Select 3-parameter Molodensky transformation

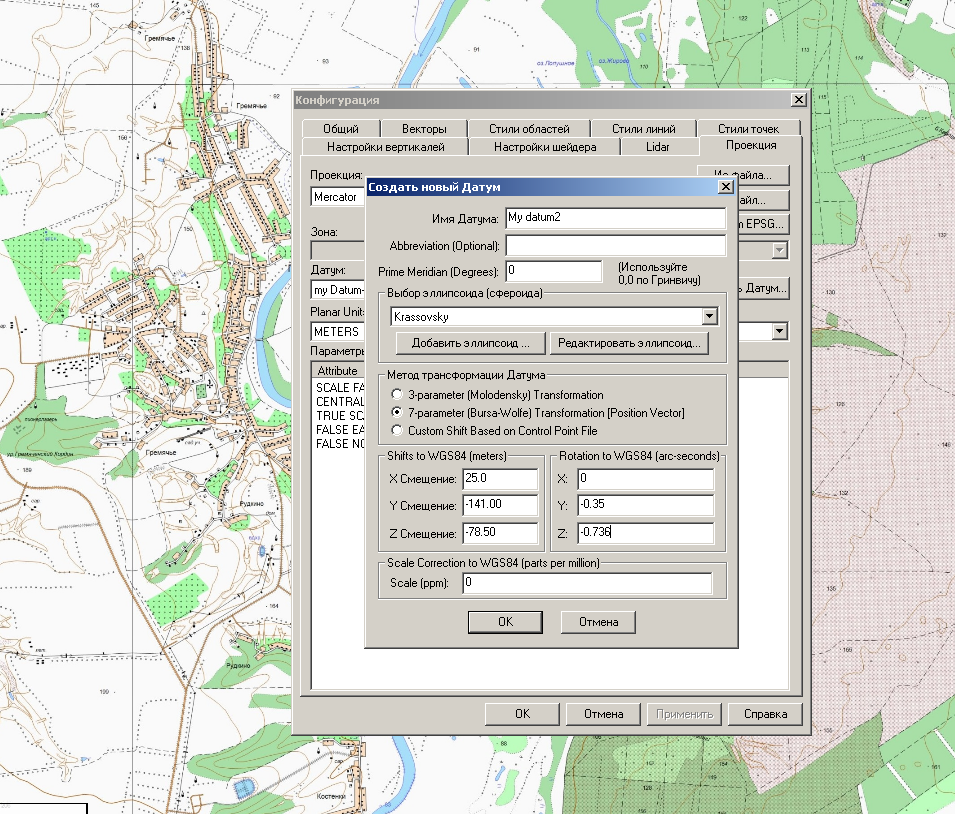click(x=398, y=395)
